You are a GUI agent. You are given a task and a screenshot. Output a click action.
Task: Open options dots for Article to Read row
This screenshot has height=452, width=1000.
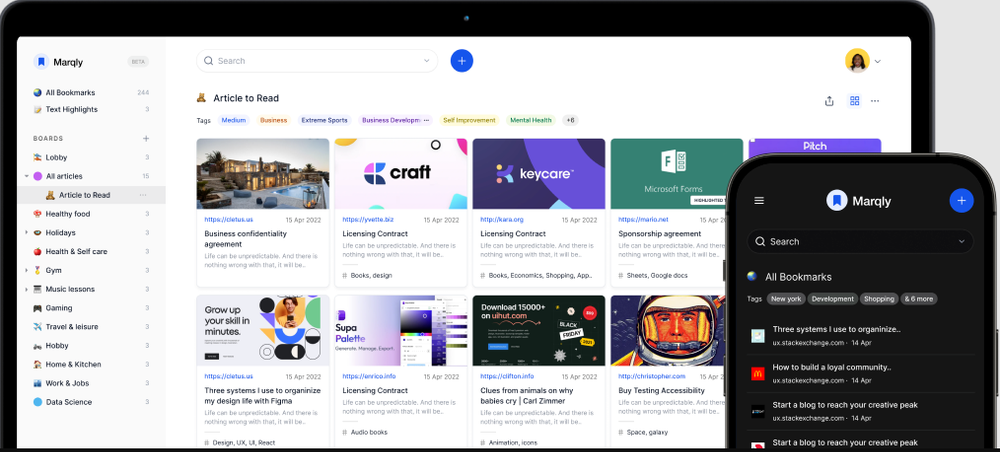click(143, 195)
